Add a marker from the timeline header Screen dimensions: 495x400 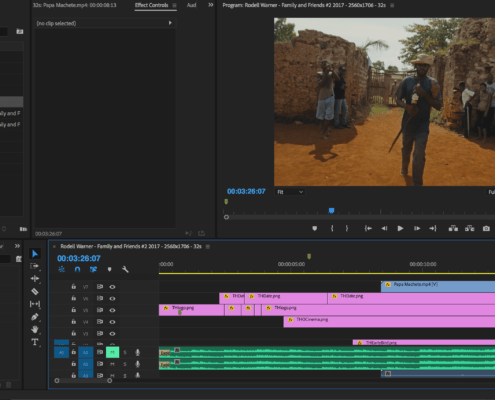click(x=109, y=269)
